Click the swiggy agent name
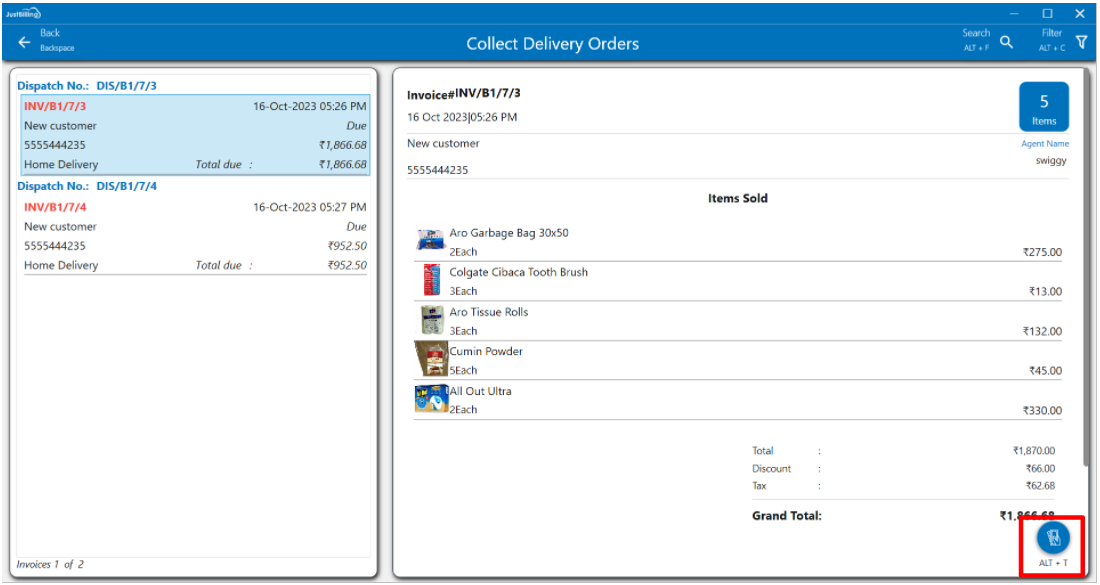Screen dimensions: 1100x585 pos(1052,160)
